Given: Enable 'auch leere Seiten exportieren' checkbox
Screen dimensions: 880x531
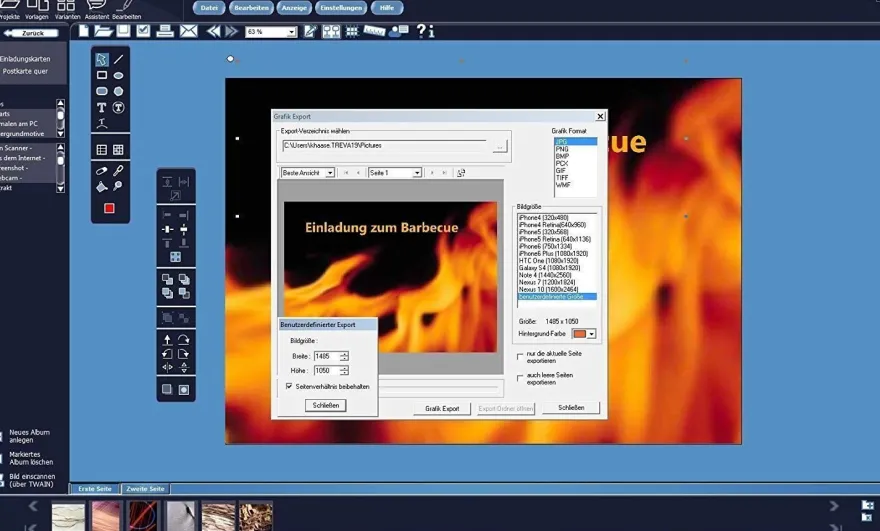Looking at the screenshot, I should (520, 378).
